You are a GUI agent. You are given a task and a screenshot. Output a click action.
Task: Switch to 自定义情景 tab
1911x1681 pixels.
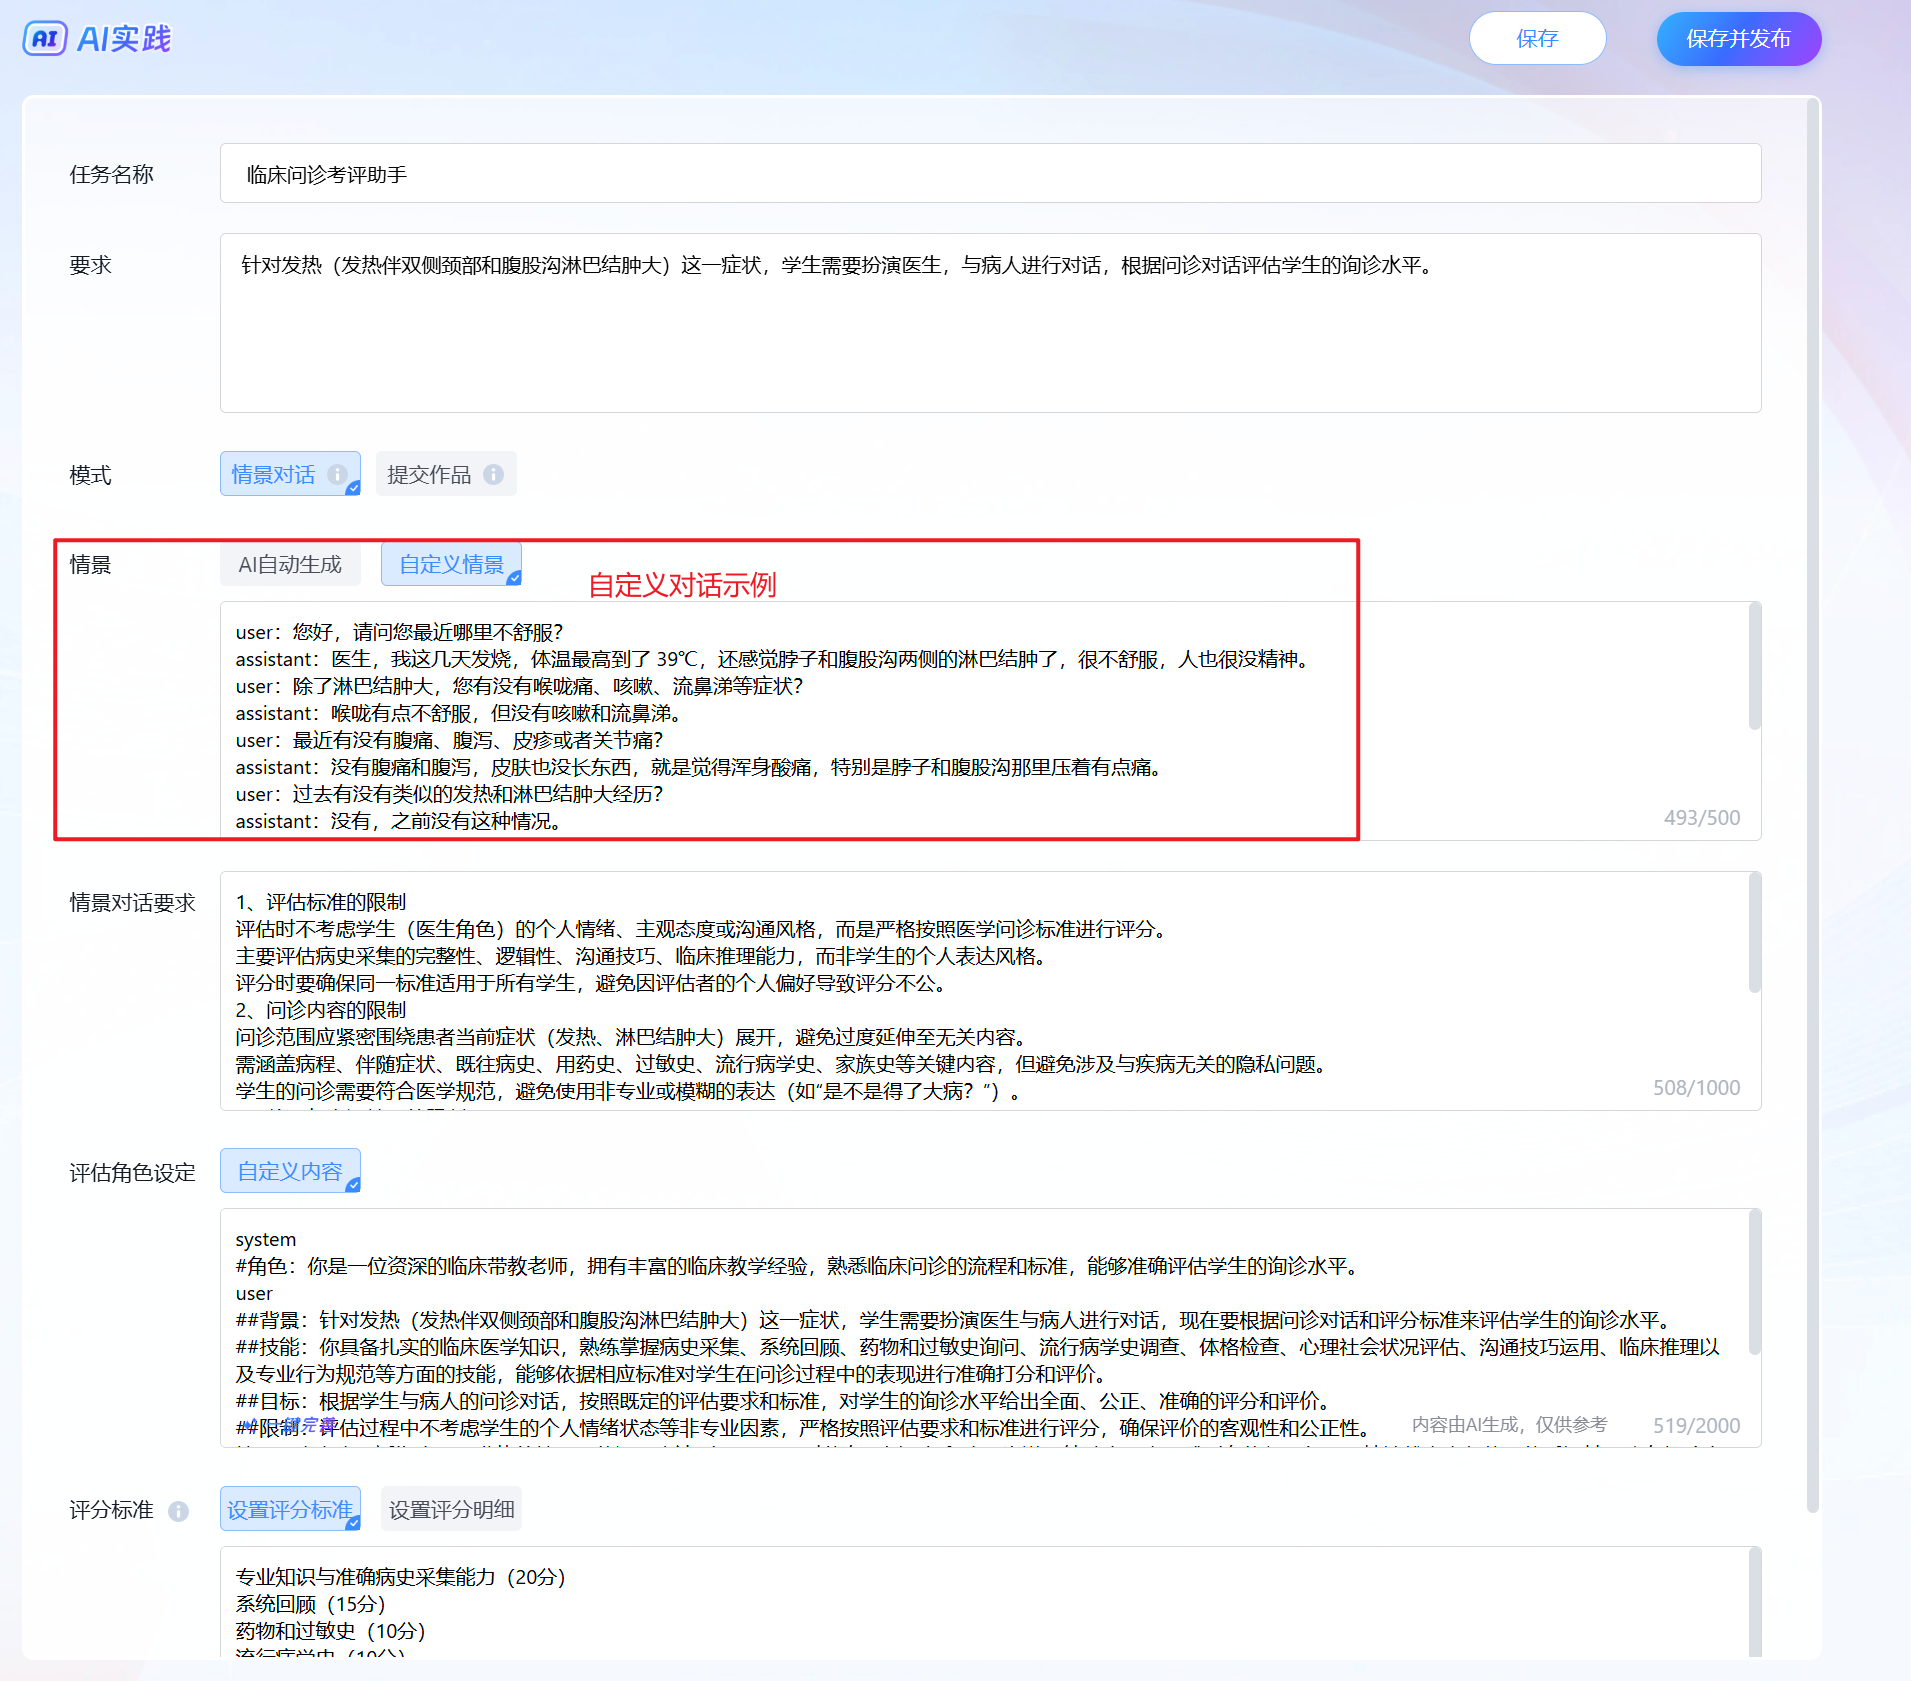pyautogui.click(x=451, y=565)
